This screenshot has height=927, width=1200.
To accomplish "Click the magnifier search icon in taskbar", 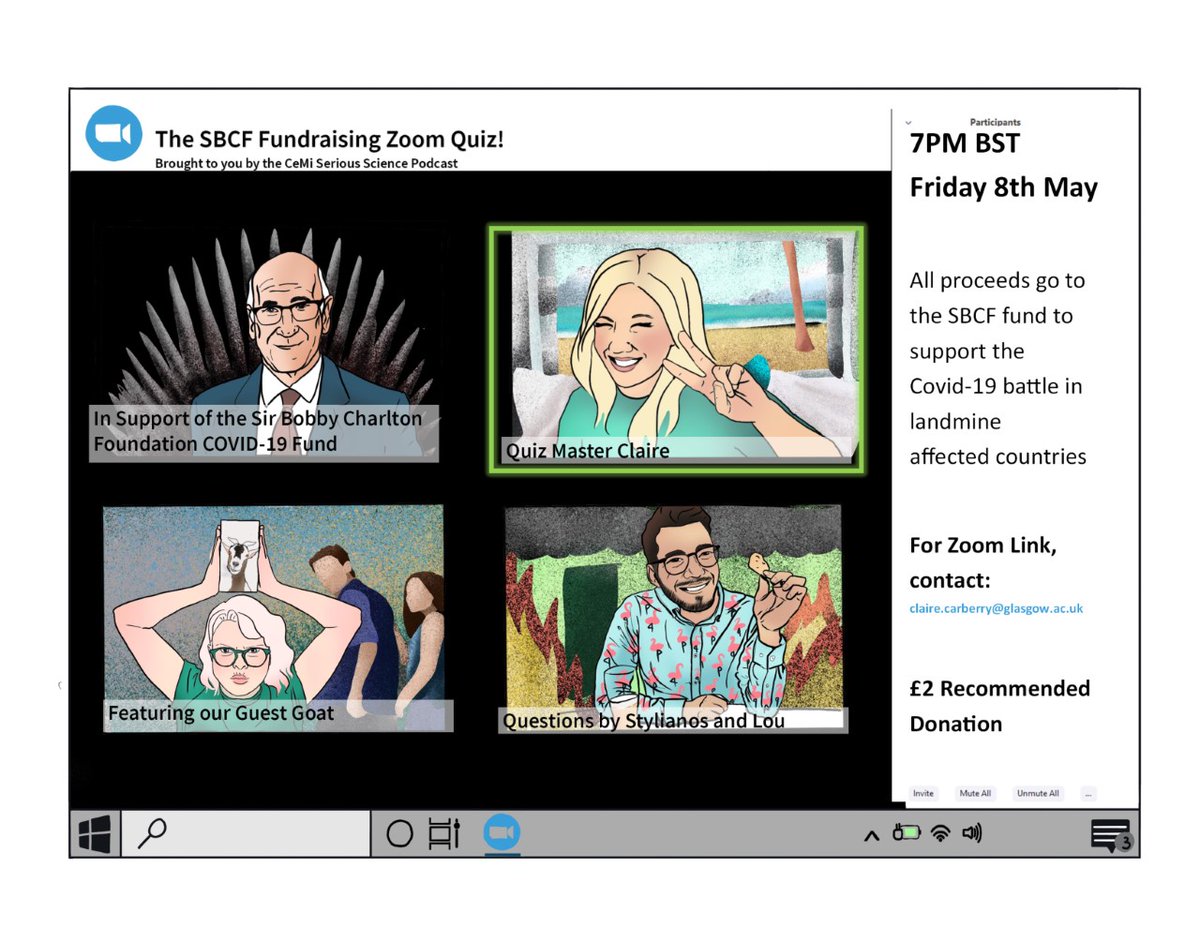I will [x=152, y=833].
